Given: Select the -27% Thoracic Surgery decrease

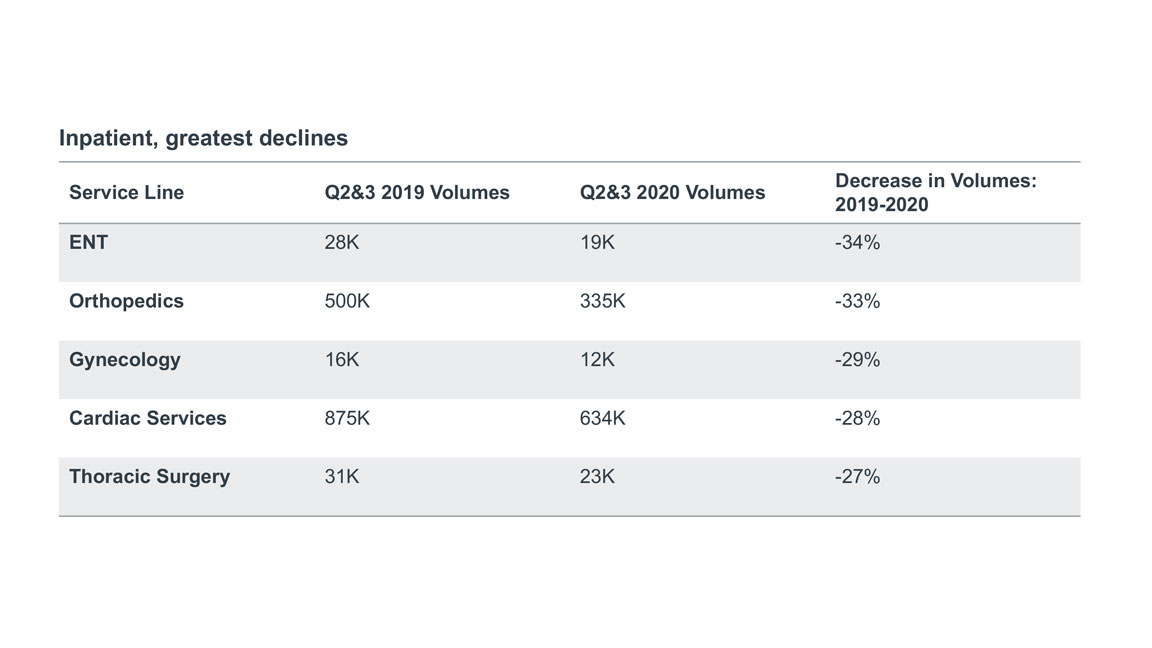Looking at the screenshot, I should [857, 476].
